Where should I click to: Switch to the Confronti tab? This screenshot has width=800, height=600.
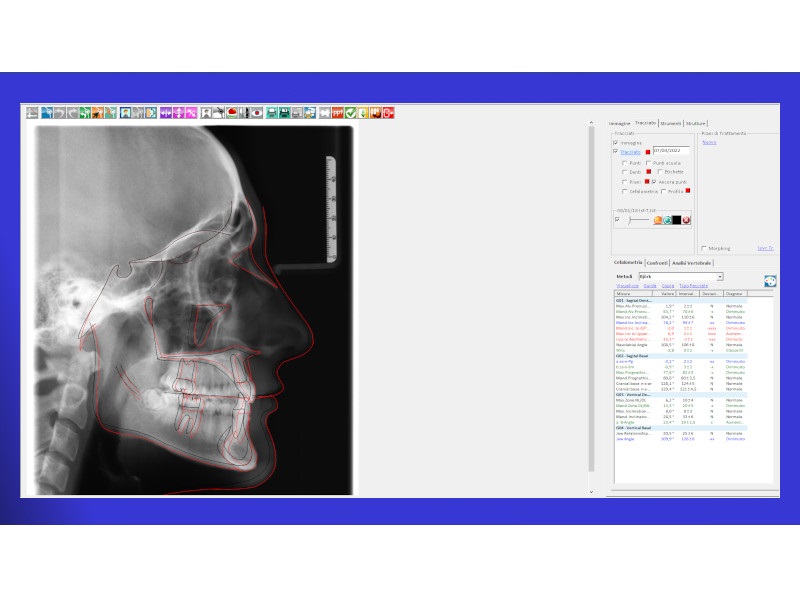(657, 263)
